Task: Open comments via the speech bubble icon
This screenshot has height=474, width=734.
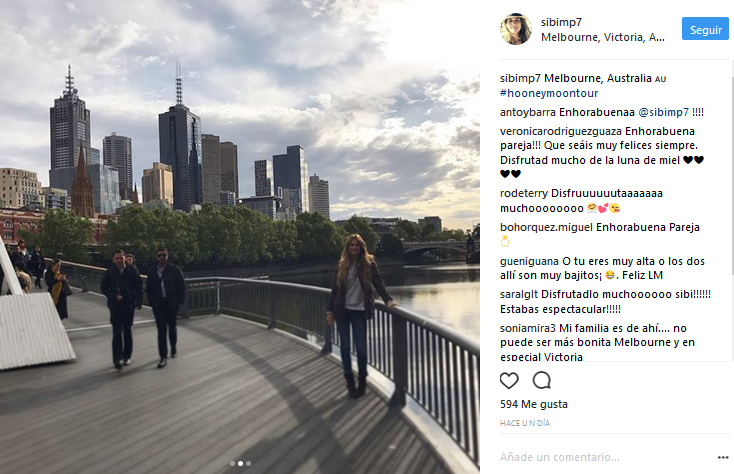Action: tap(542, 380)
